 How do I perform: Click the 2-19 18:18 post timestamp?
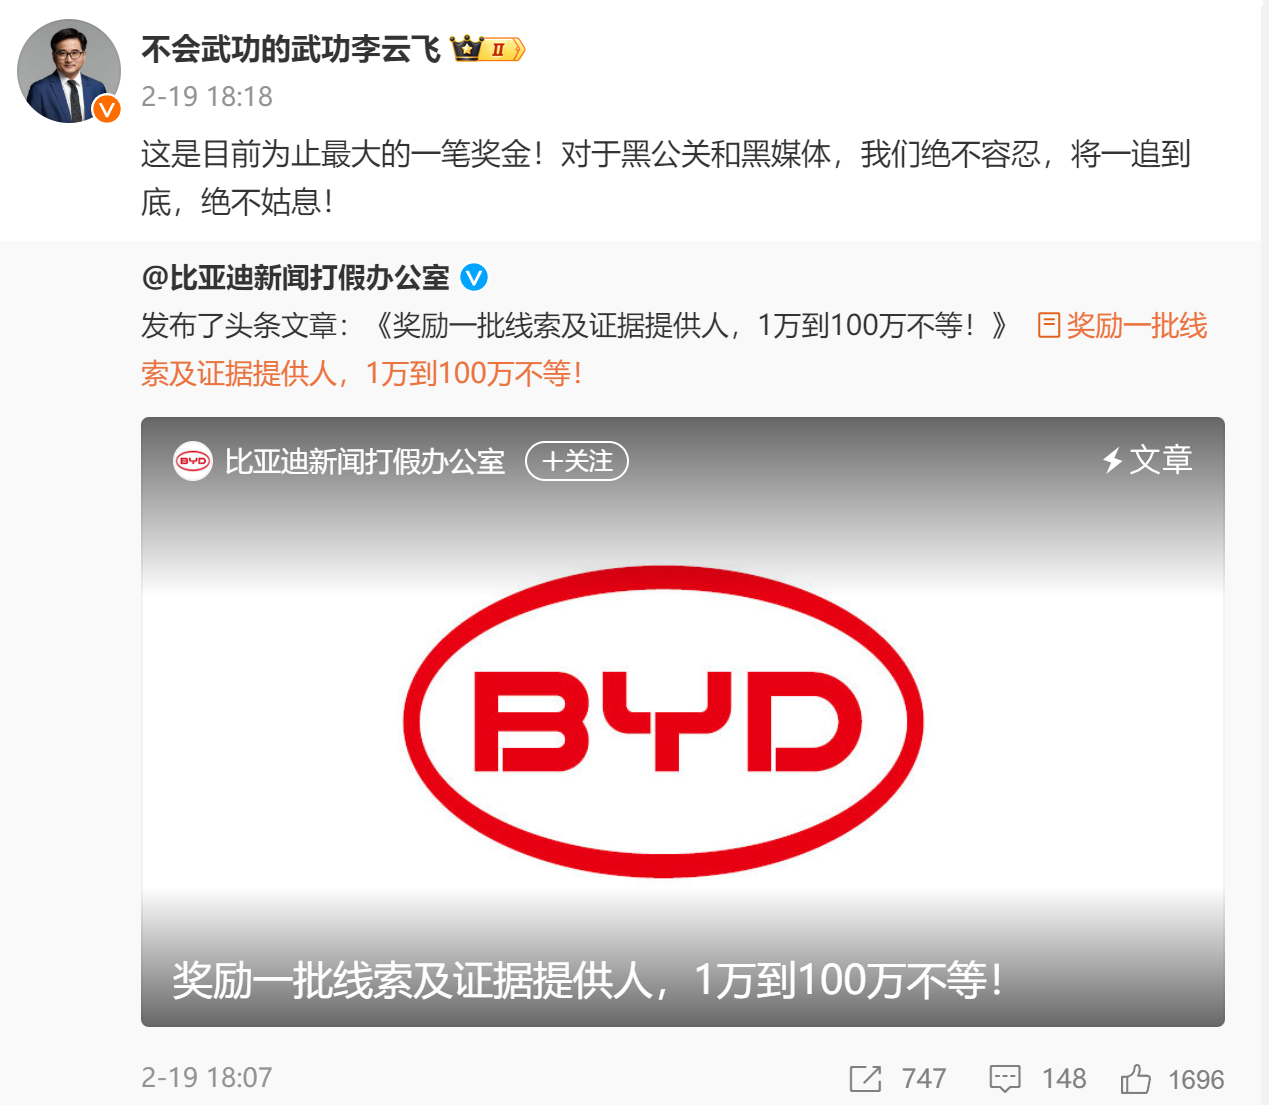pos(207,96)
